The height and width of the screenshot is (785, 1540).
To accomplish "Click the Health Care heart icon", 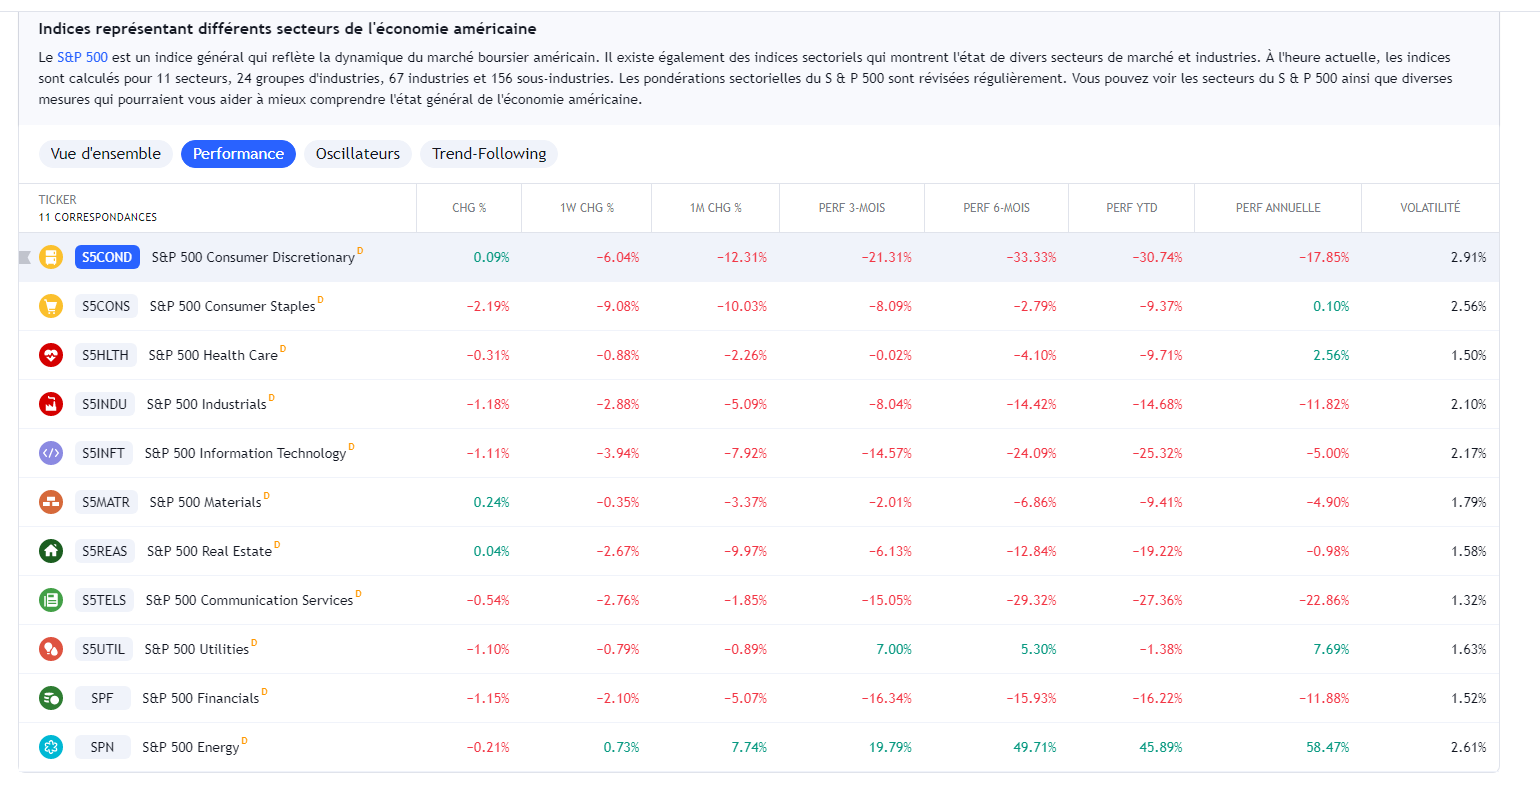I will click(51, 355).
